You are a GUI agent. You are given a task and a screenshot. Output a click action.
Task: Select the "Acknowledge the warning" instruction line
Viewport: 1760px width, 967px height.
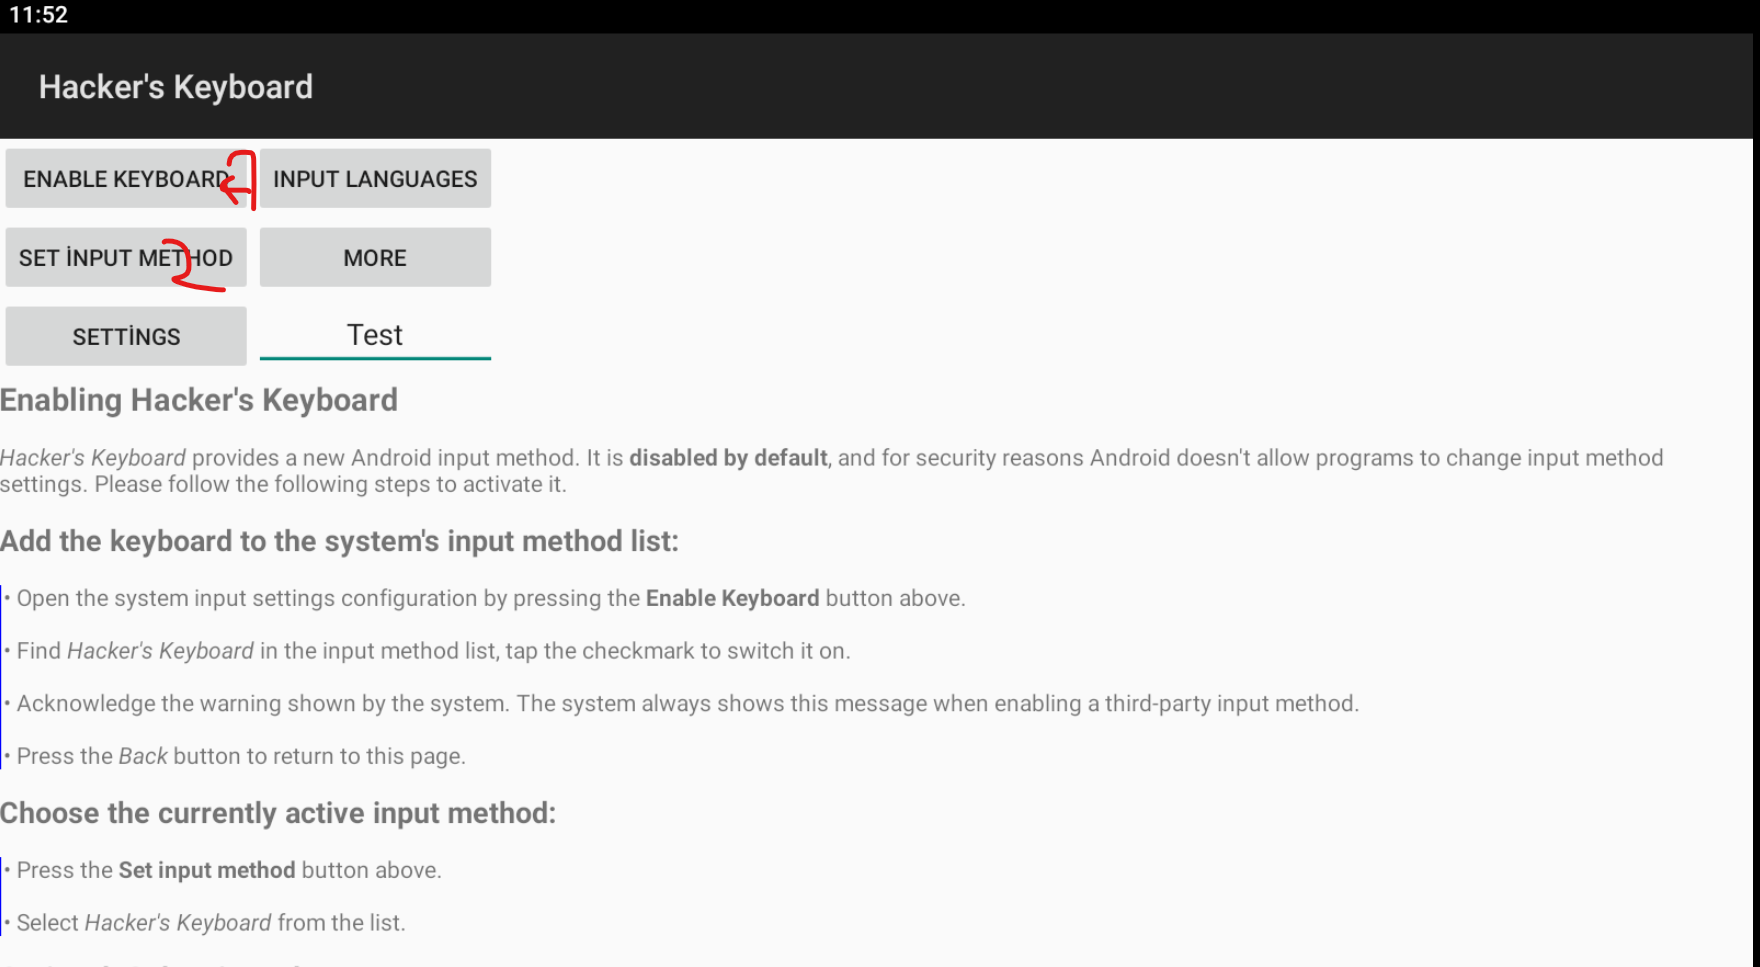tap(687, 703)
